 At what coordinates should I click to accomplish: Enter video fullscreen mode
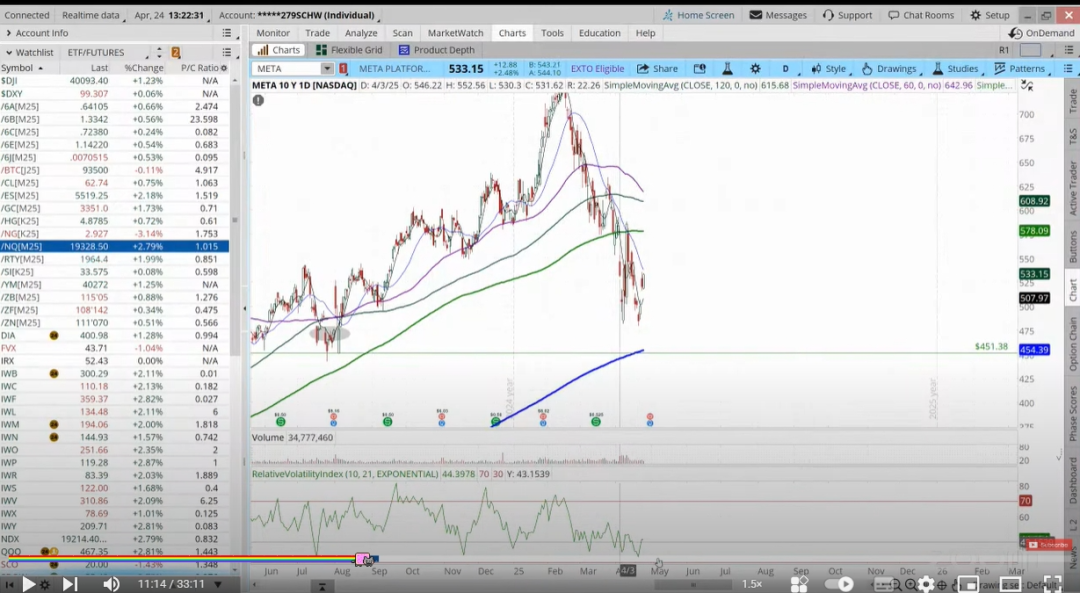pos(1052,584)
